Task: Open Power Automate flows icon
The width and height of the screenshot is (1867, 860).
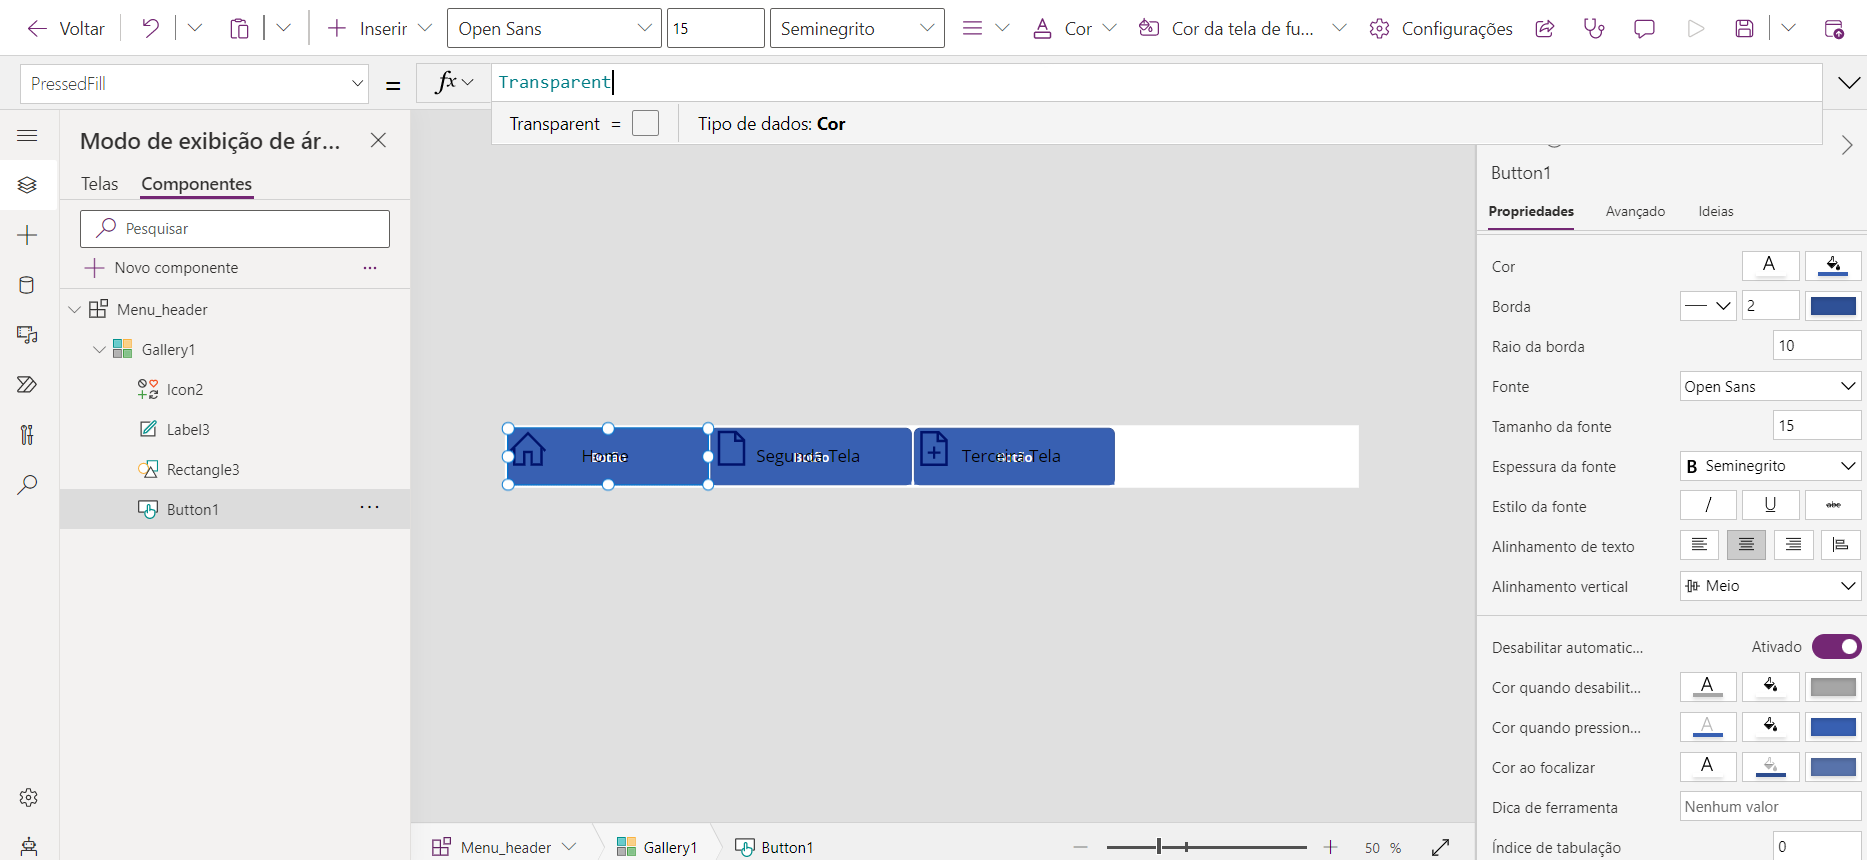Action: (x=27, y=385)
